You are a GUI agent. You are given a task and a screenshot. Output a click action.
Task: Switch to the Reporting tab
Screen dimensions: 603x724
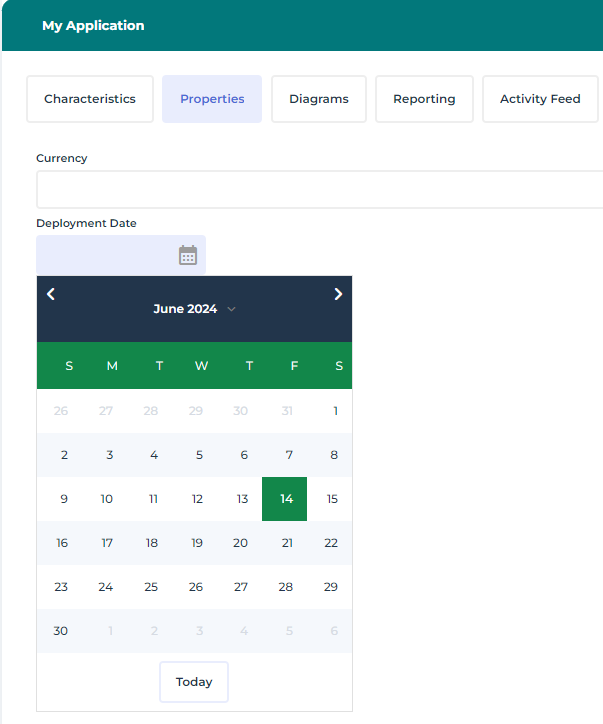pos(424,99)
